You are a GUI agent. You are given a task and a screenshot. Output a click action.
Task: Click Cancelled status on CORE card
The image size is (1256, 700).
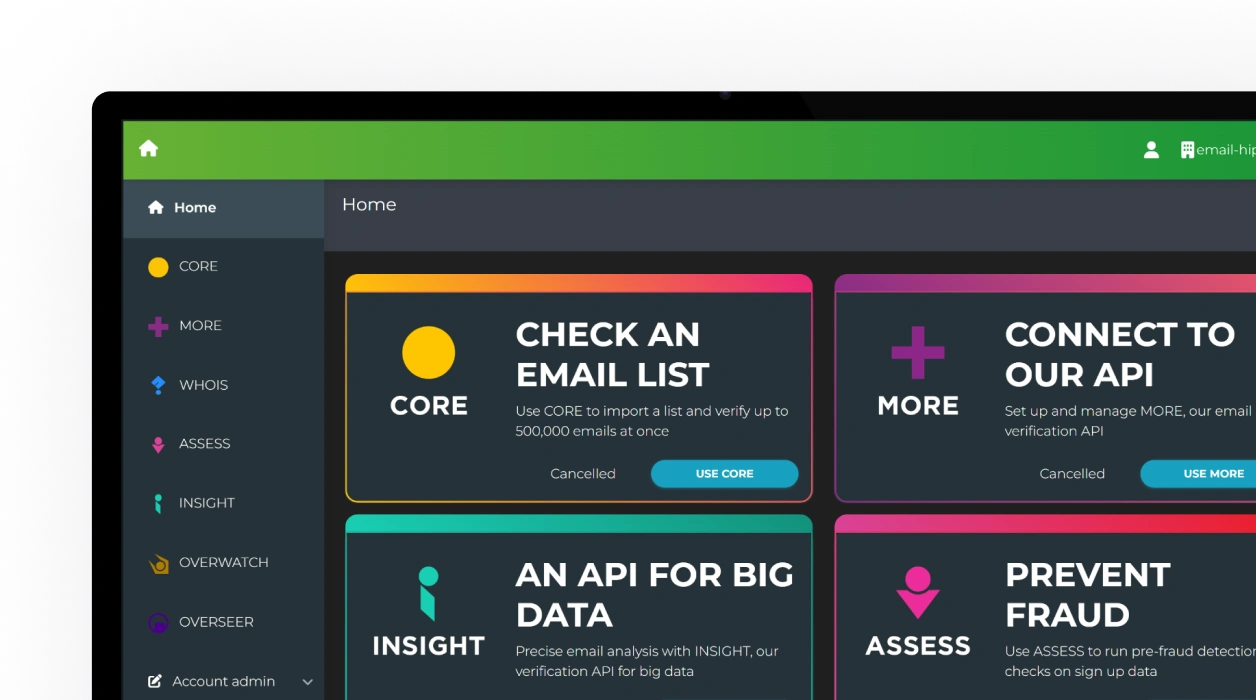point(583,474)
